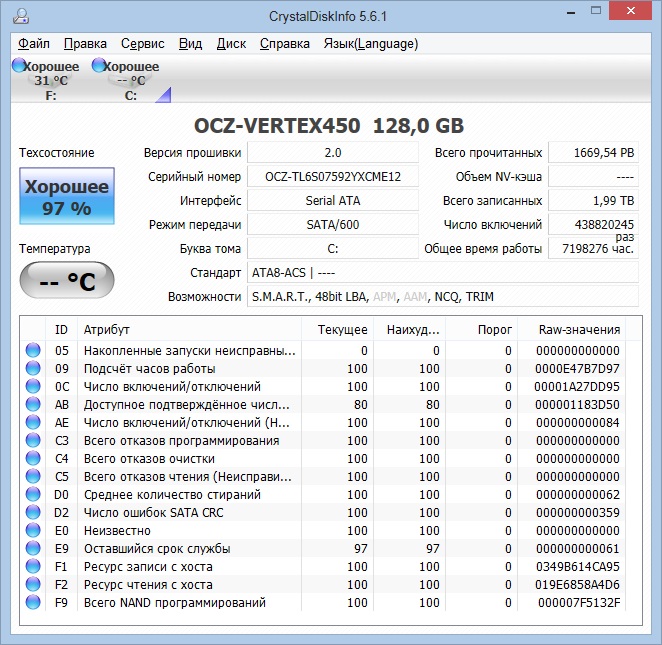
Task: Click firmware version field 2.0
Action: pos(333,152)
